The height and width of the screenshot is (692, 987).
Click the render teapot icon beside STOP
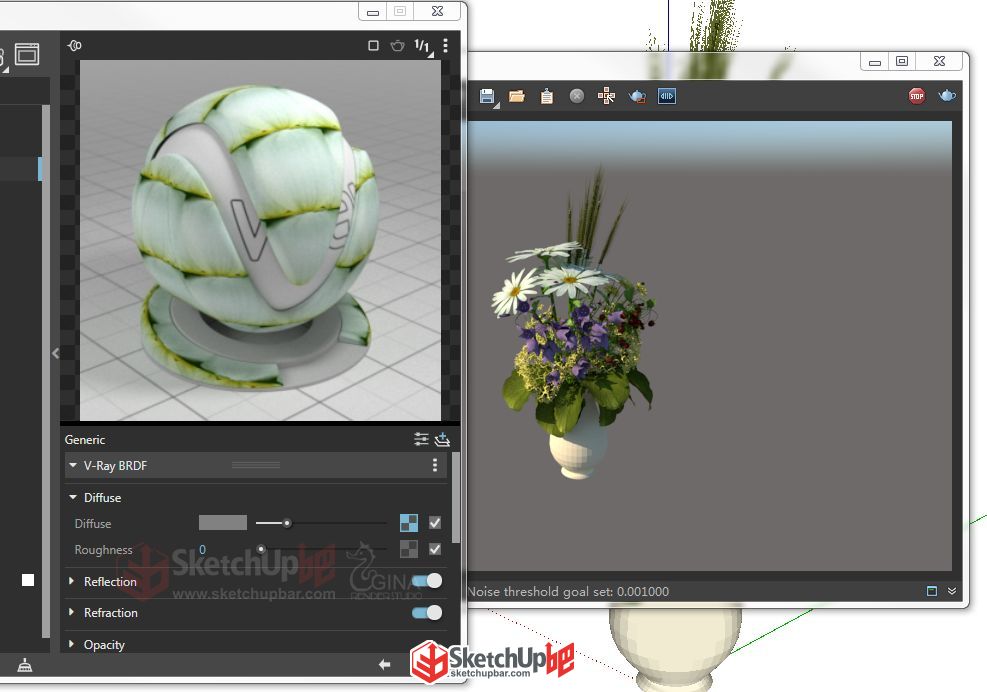(947, 96)
